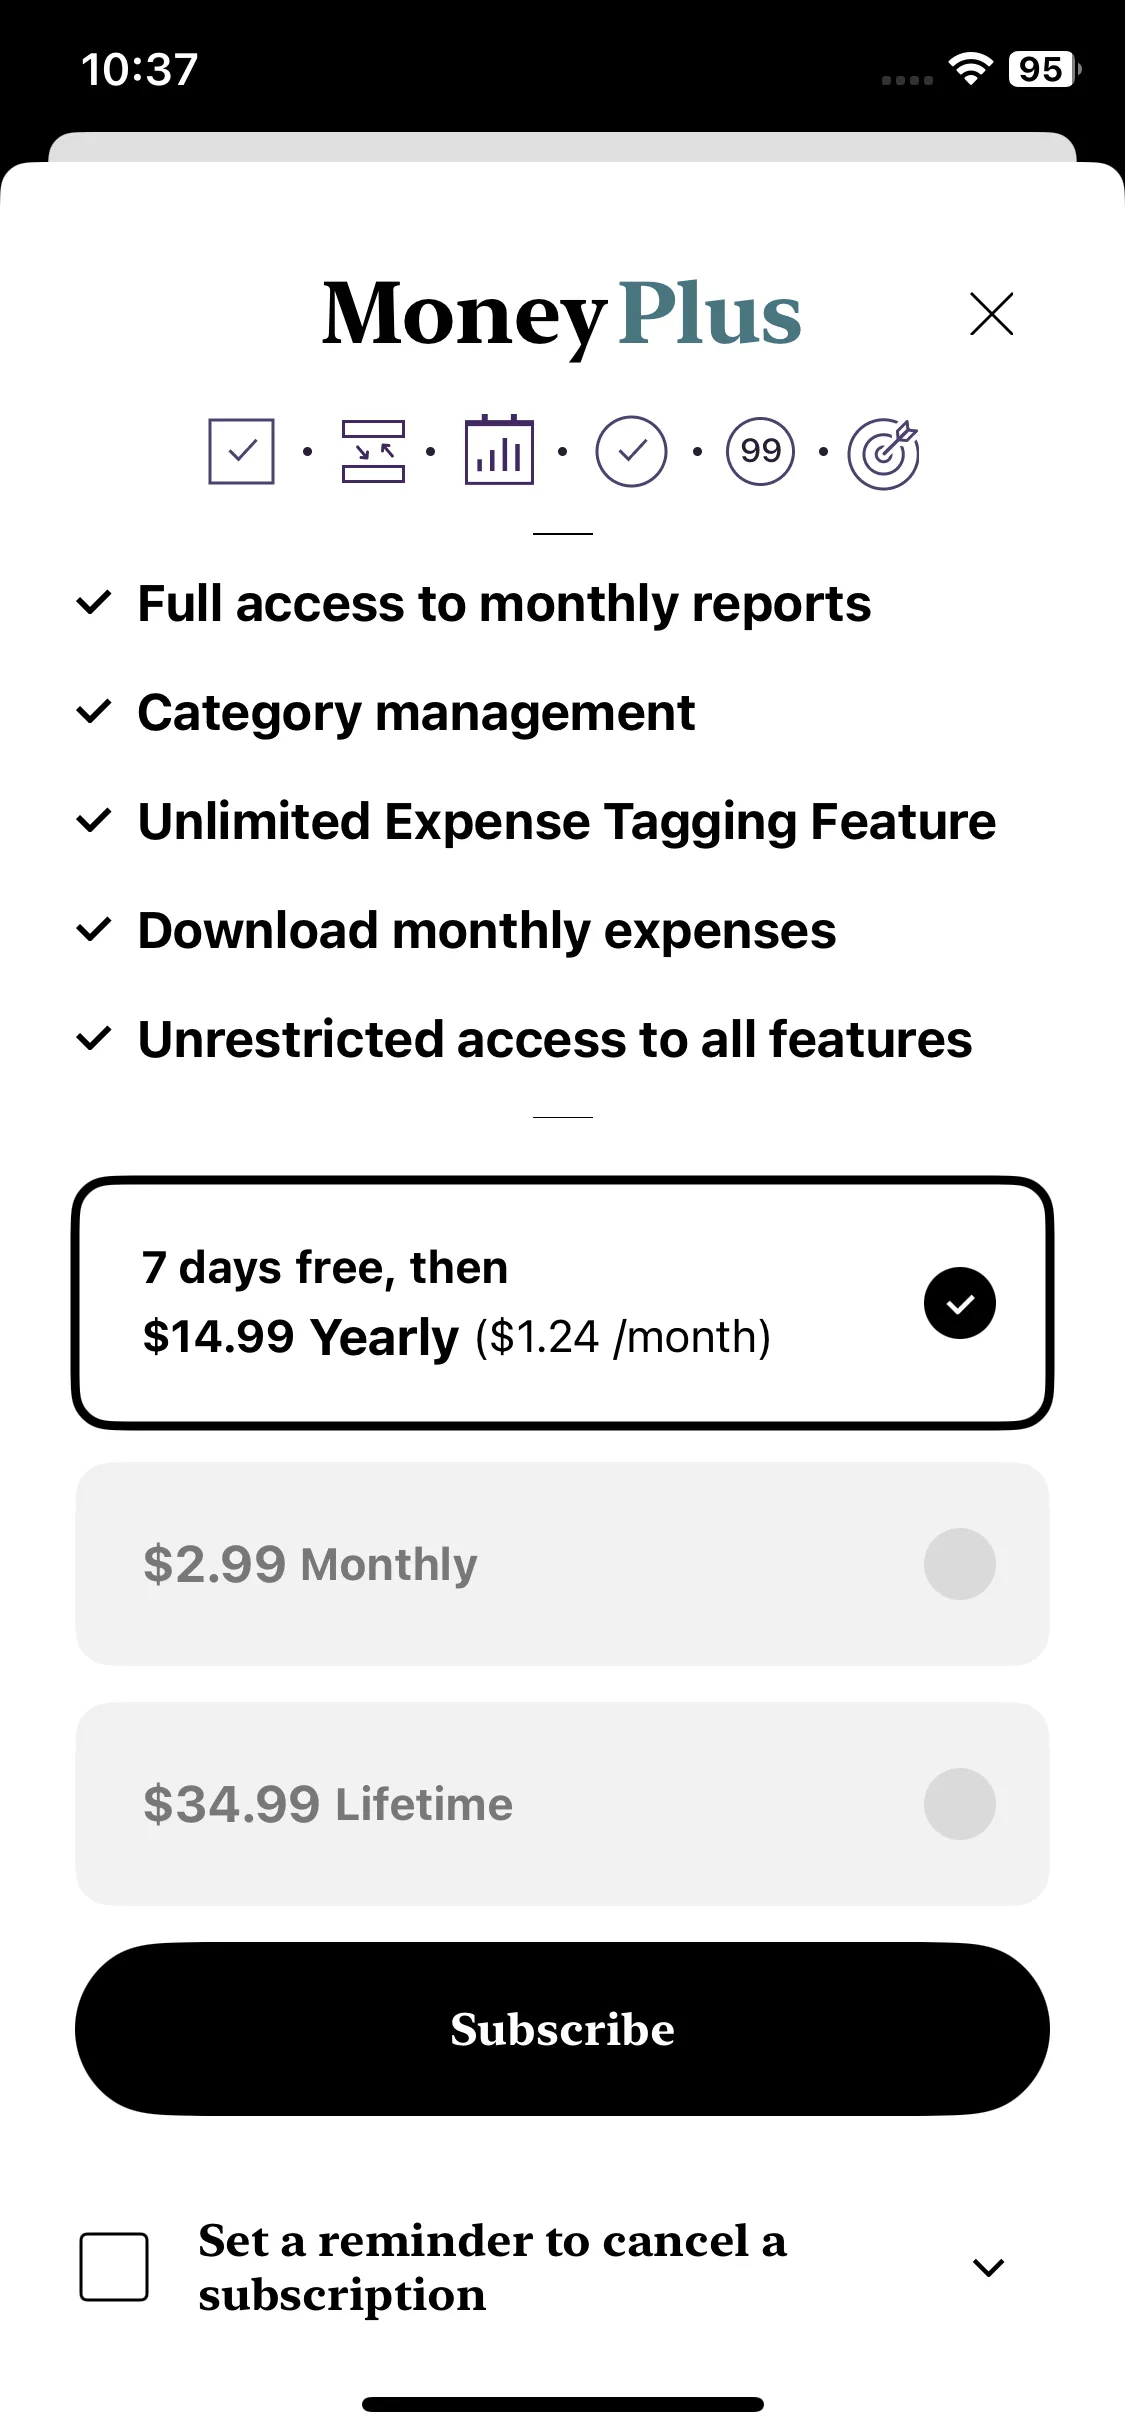Expand the cancel reminder chevron
The image size is (1125, 2436).
pyautogui.click(x=988, y=2267)
